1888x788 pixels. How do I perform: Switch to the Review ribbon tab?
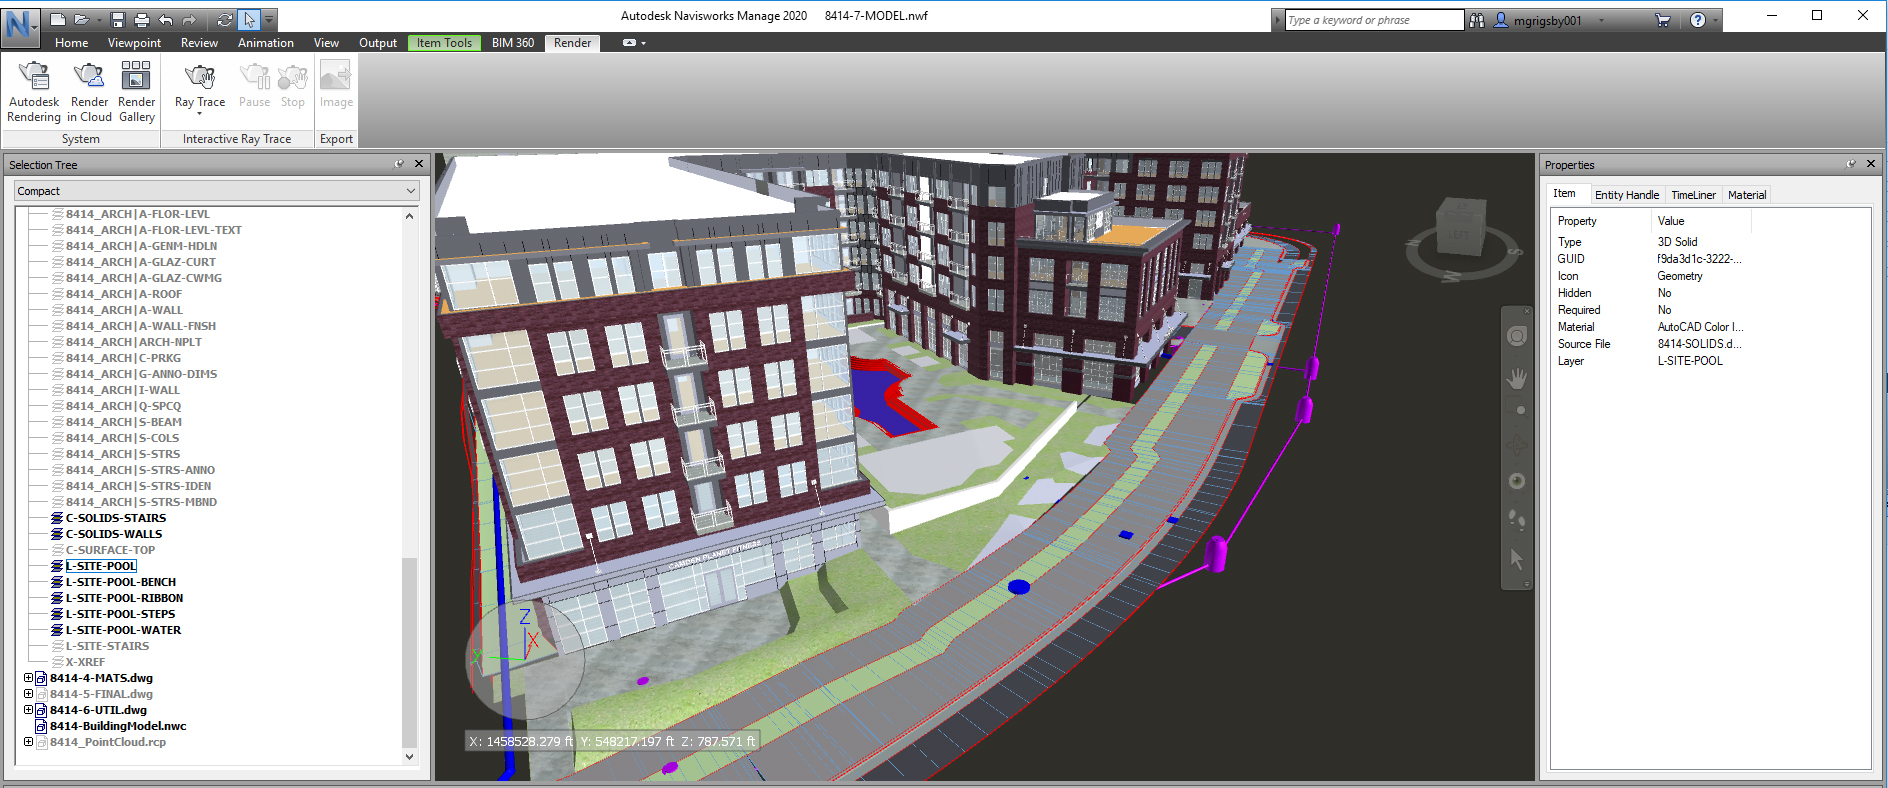[199, 43]
